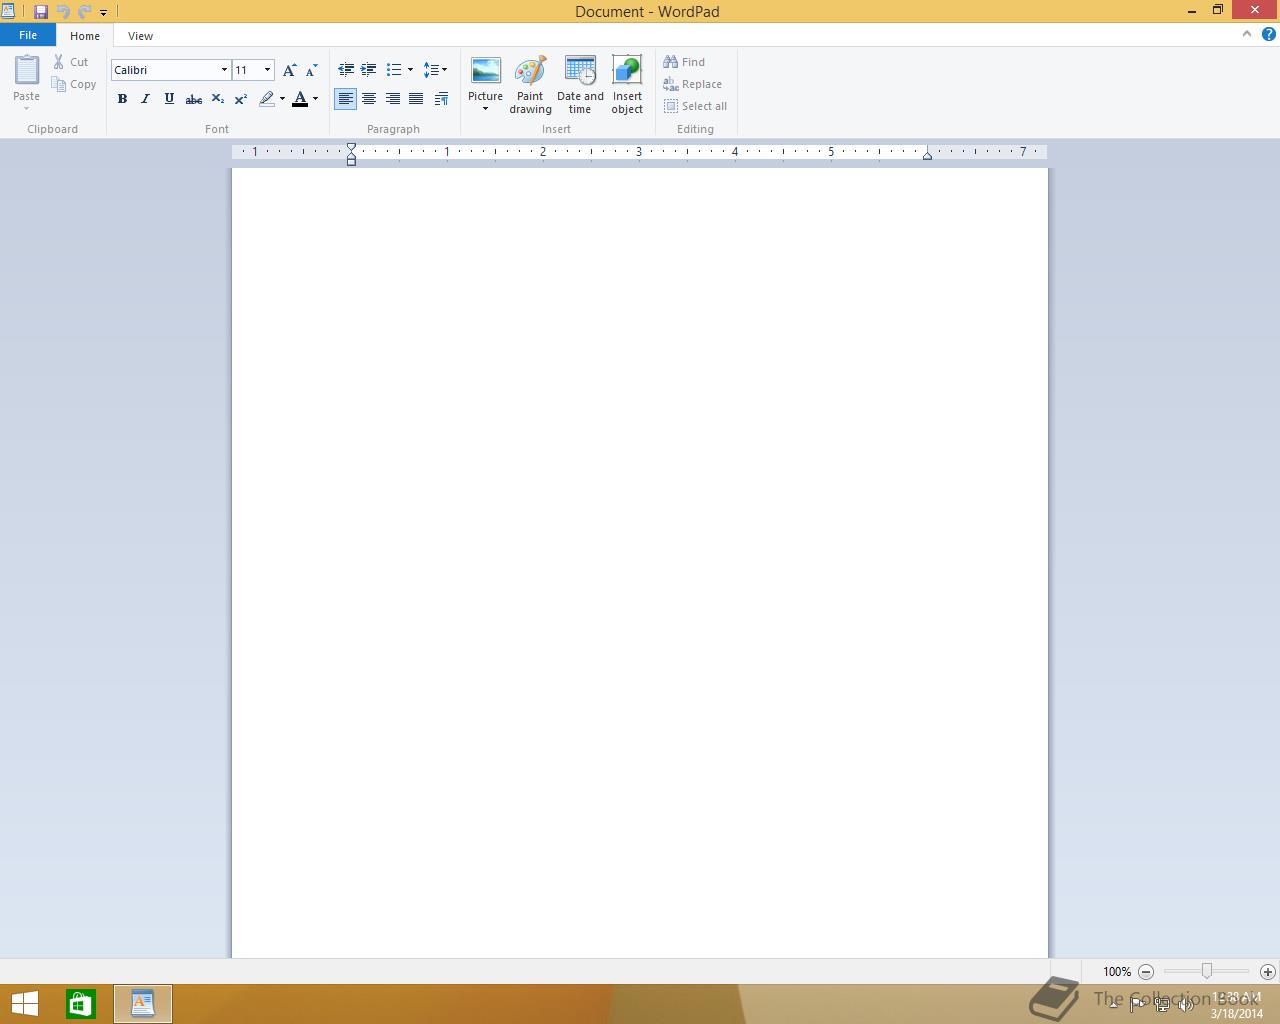The height and width of the screenshot is (1024, 1280).
Task: Click the Find button
Action: [684, 62]
